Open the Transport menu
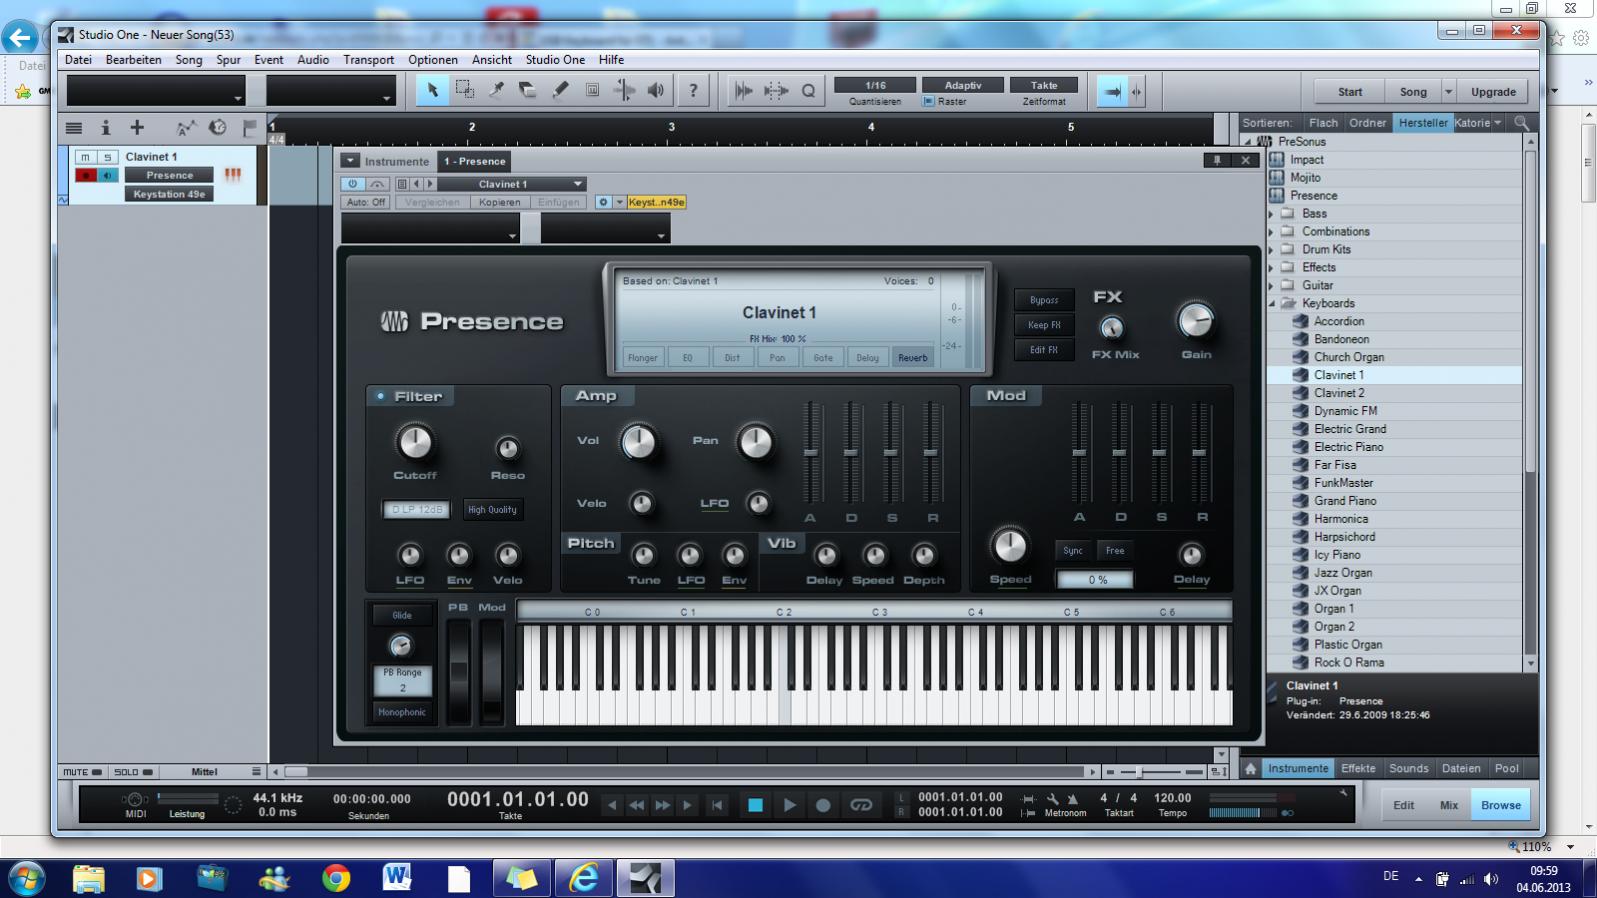The image size is (1597, 898). 368,60
